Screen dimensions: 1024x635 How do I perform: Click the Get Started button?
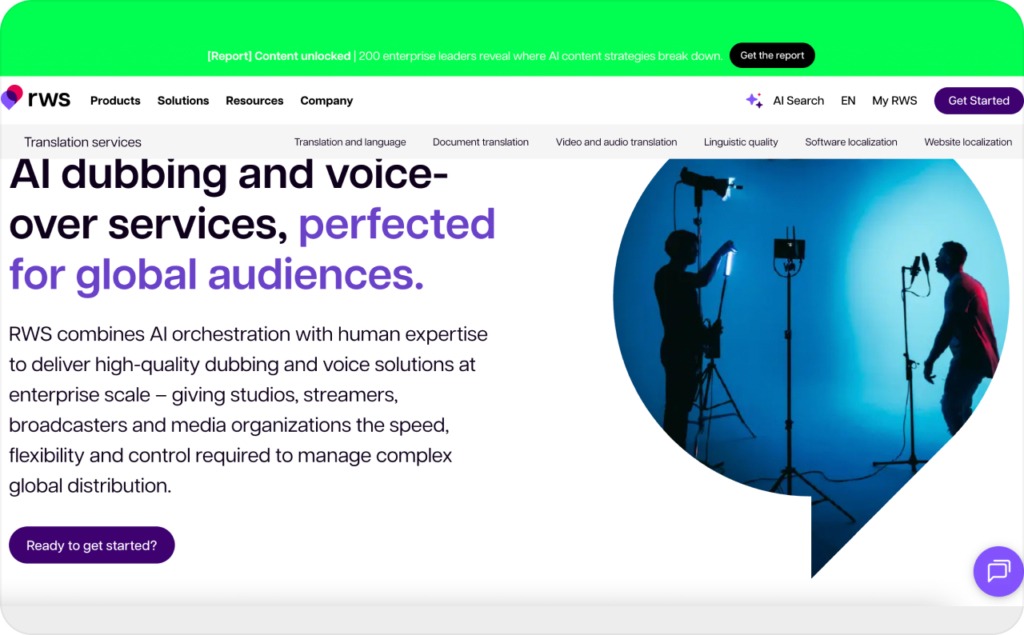coord(978,101)
